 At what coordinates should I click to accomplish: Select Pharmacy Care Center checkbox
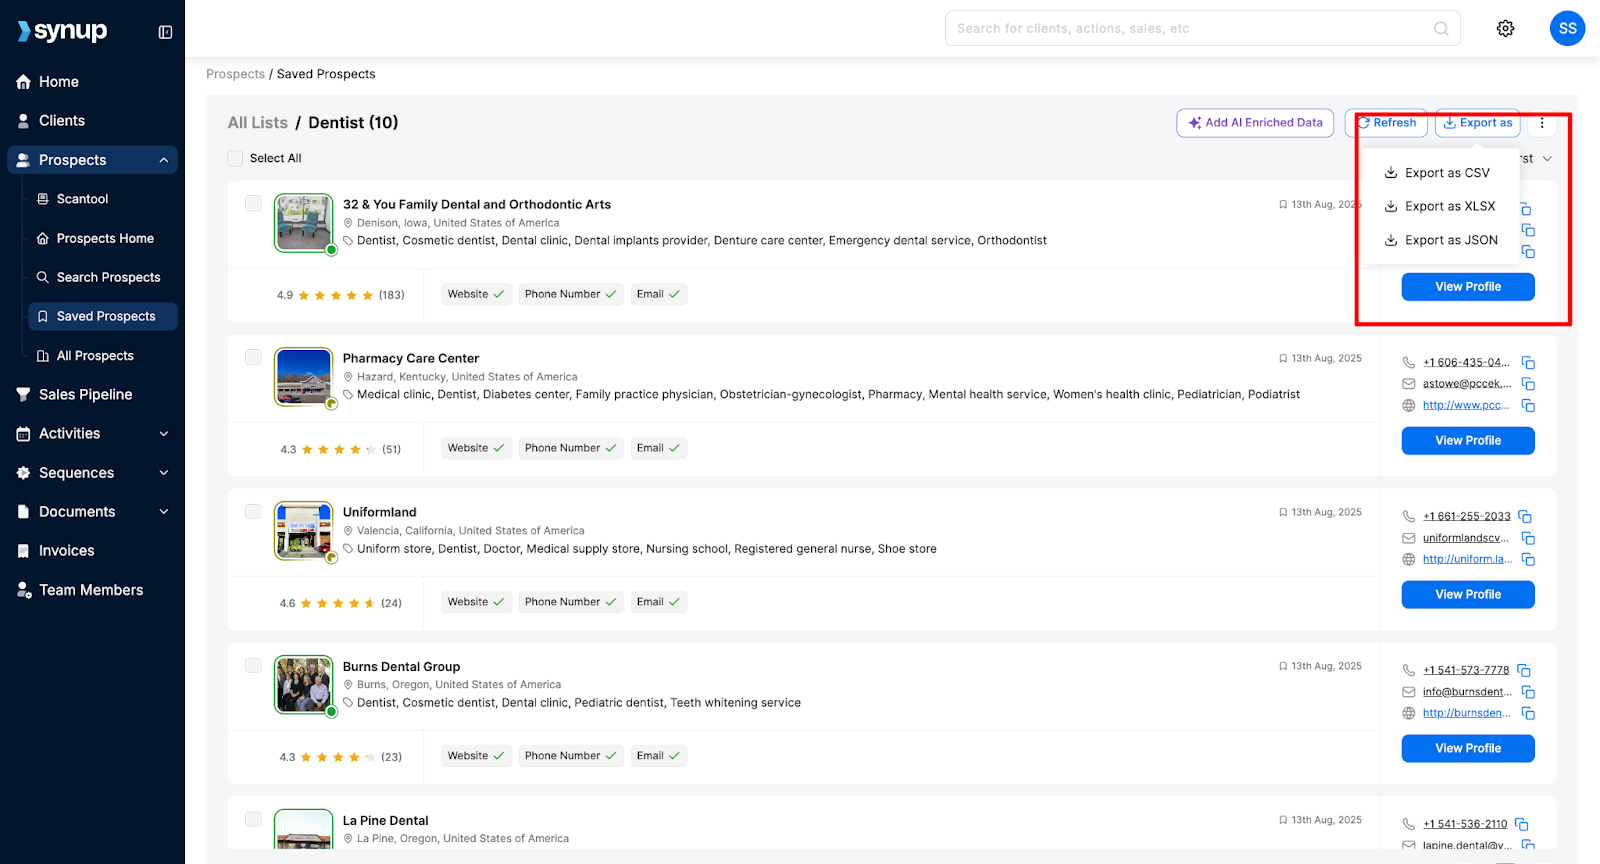[x=253, y=357]
